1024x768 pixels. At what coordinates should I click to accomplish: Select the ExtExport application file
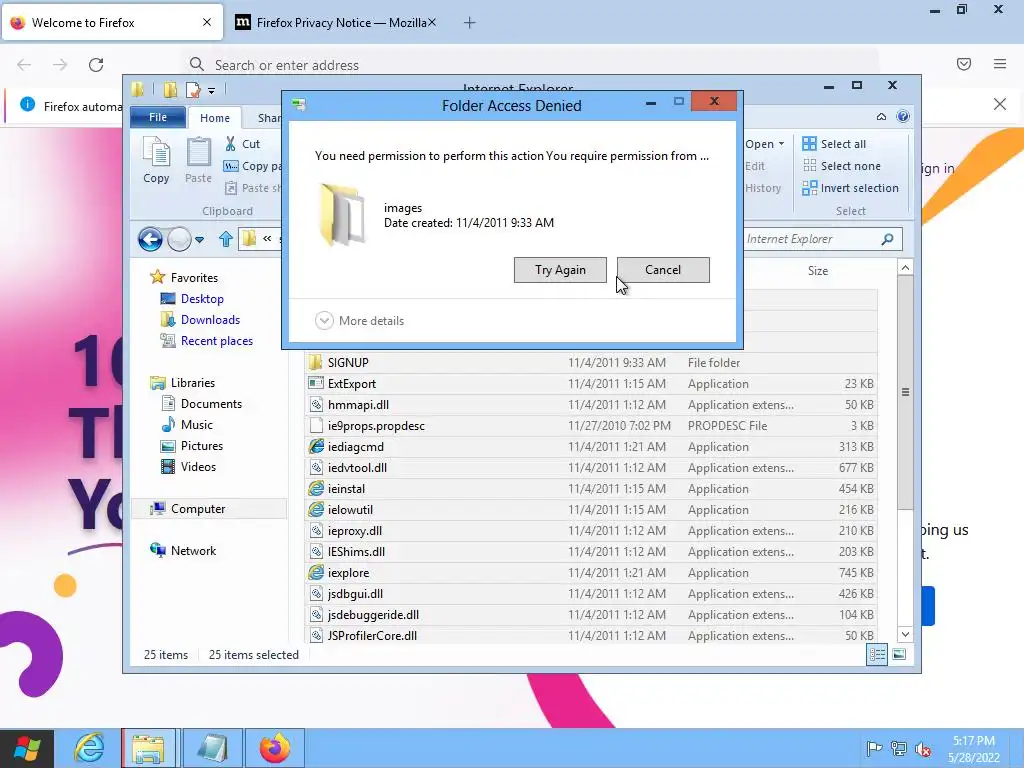tap(591, 383)
